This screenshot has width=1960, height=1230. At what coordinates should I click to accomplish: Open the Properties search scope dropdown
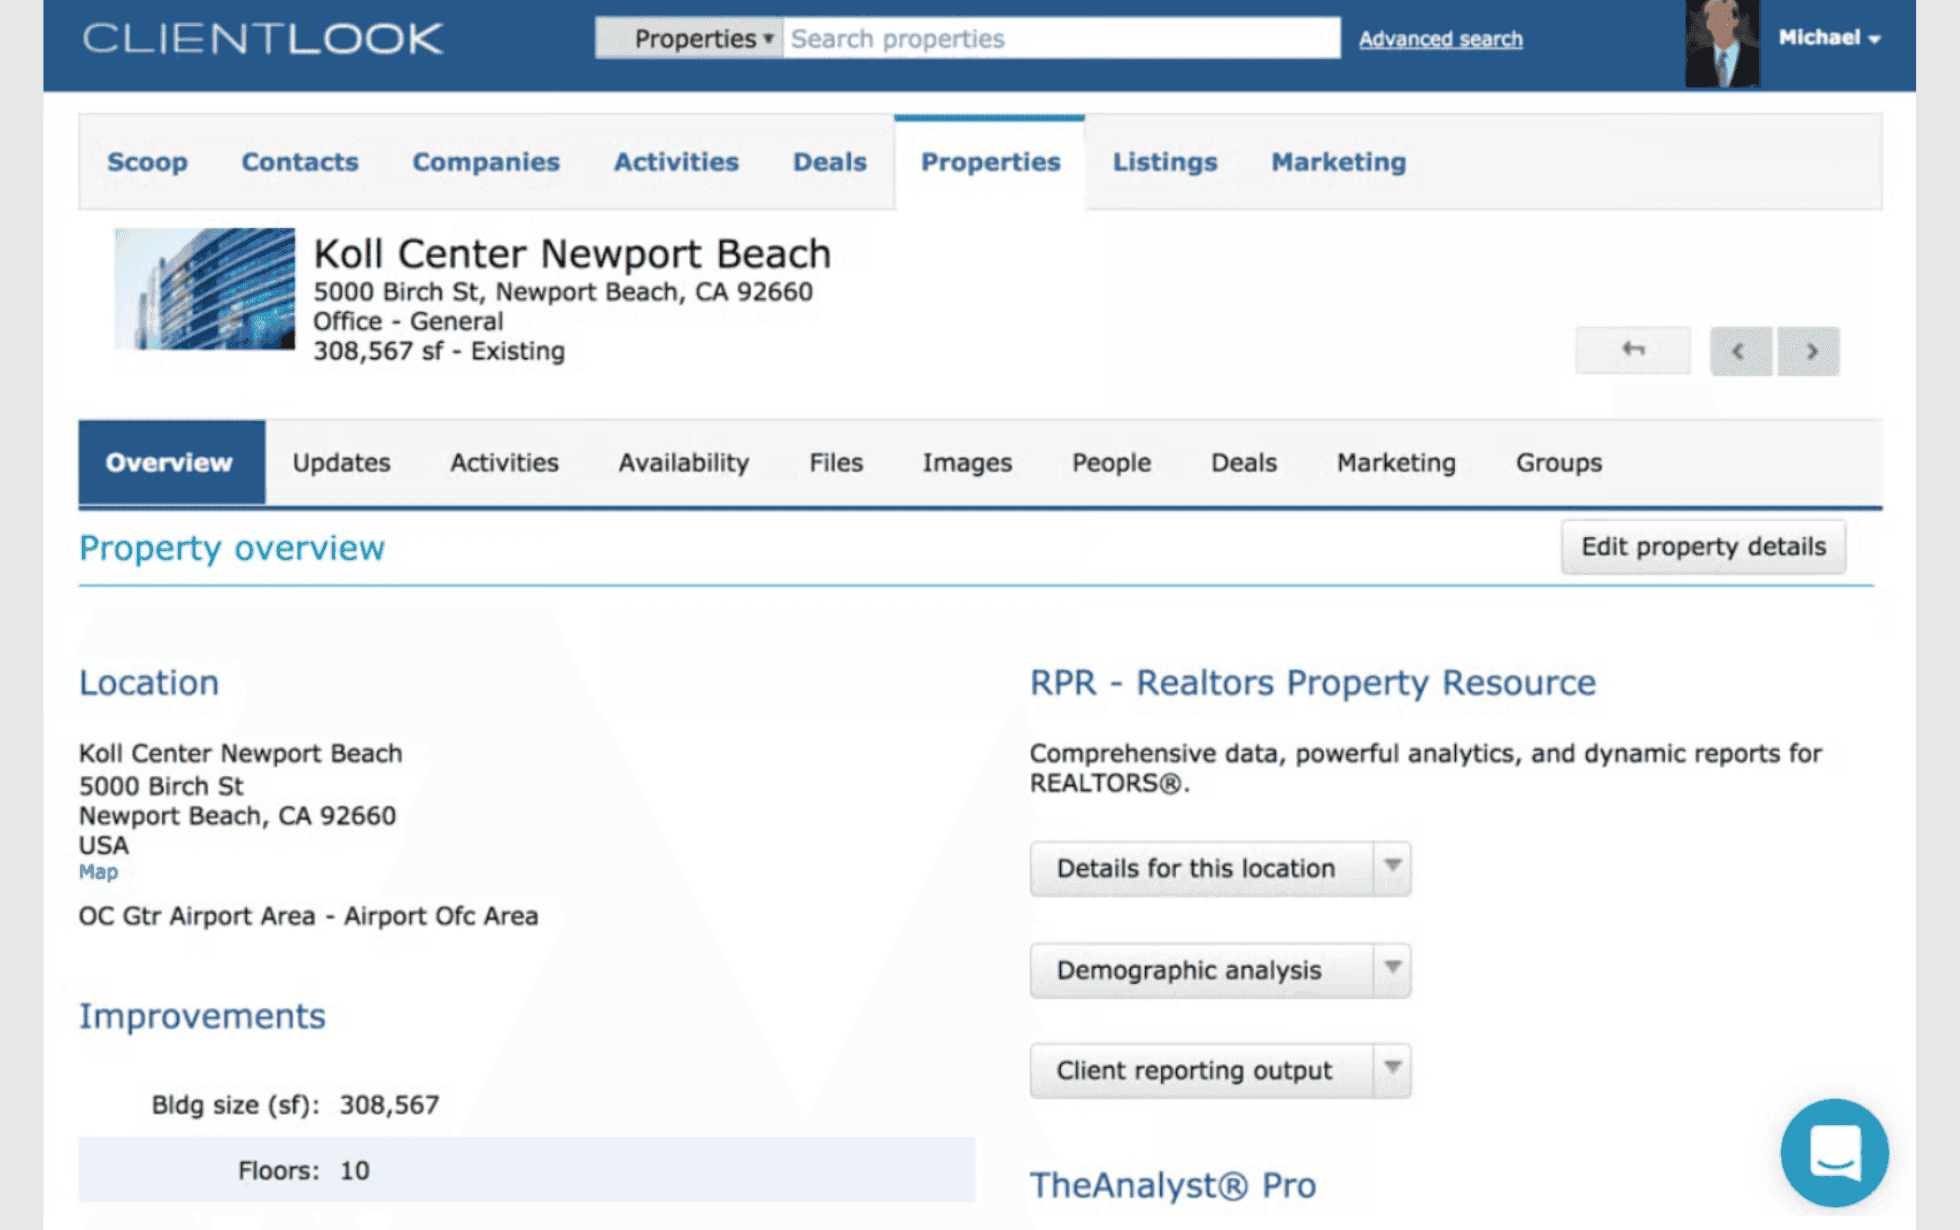(690, 38)
